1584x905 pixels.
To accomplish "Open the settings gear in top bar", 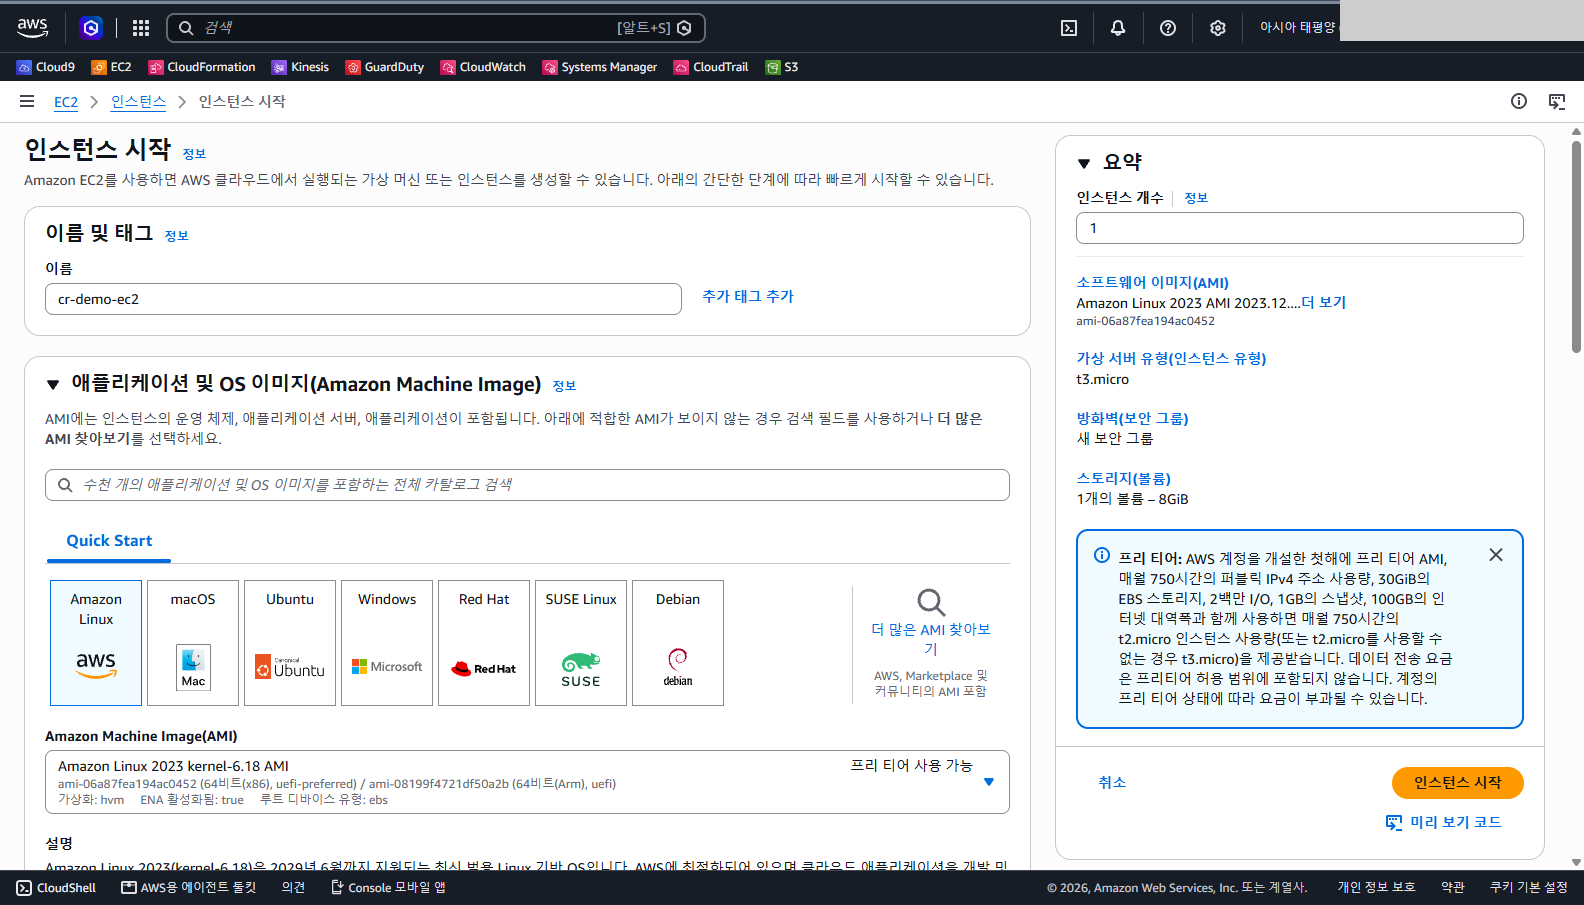I will 1218,28.
